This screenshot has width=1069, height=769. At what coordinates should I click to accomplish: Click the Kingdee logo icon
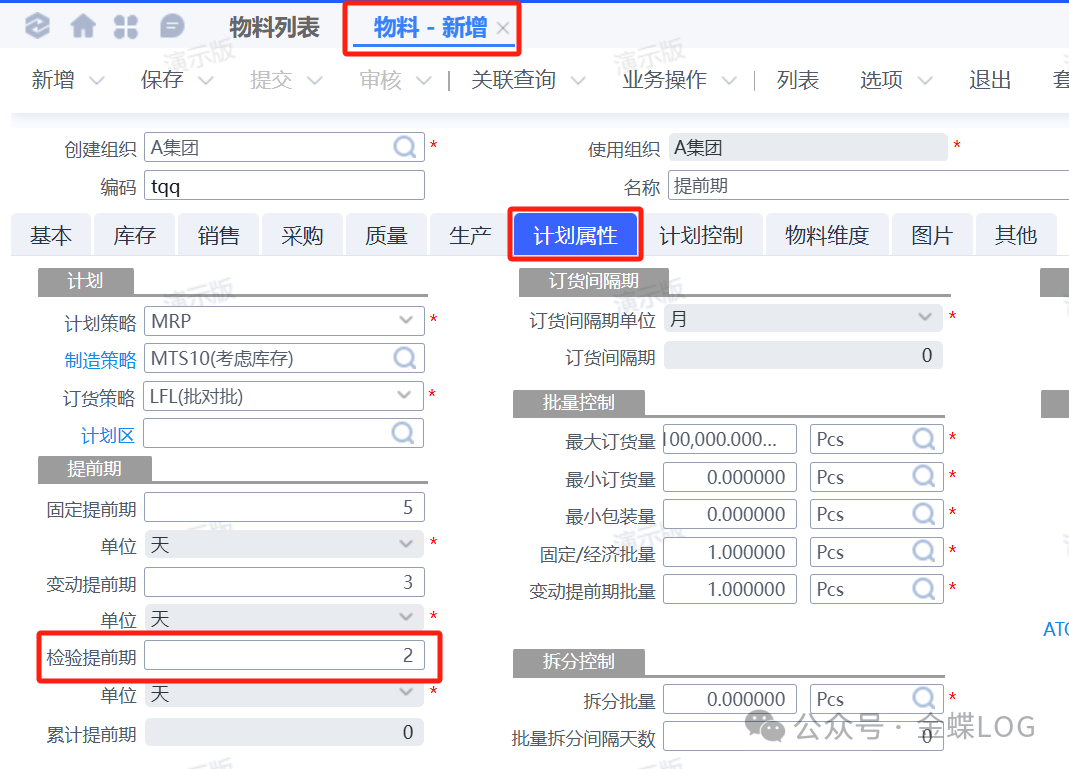(x=37, y=27)
